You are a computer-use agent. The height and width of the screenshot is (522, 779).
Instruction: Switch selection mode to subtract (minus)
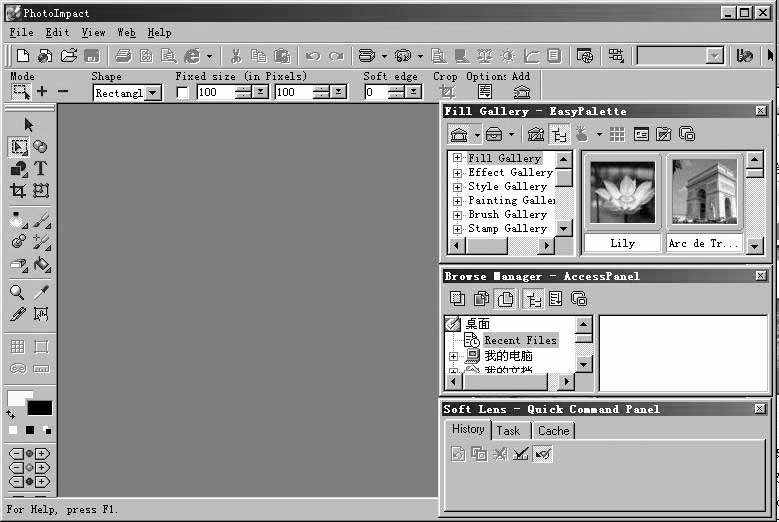coord(63,92)
